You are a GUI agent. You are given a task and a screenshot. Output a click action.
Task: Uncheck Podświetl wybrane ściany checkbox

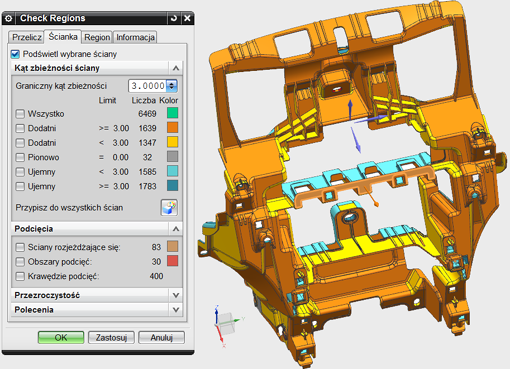coord(15,54)
